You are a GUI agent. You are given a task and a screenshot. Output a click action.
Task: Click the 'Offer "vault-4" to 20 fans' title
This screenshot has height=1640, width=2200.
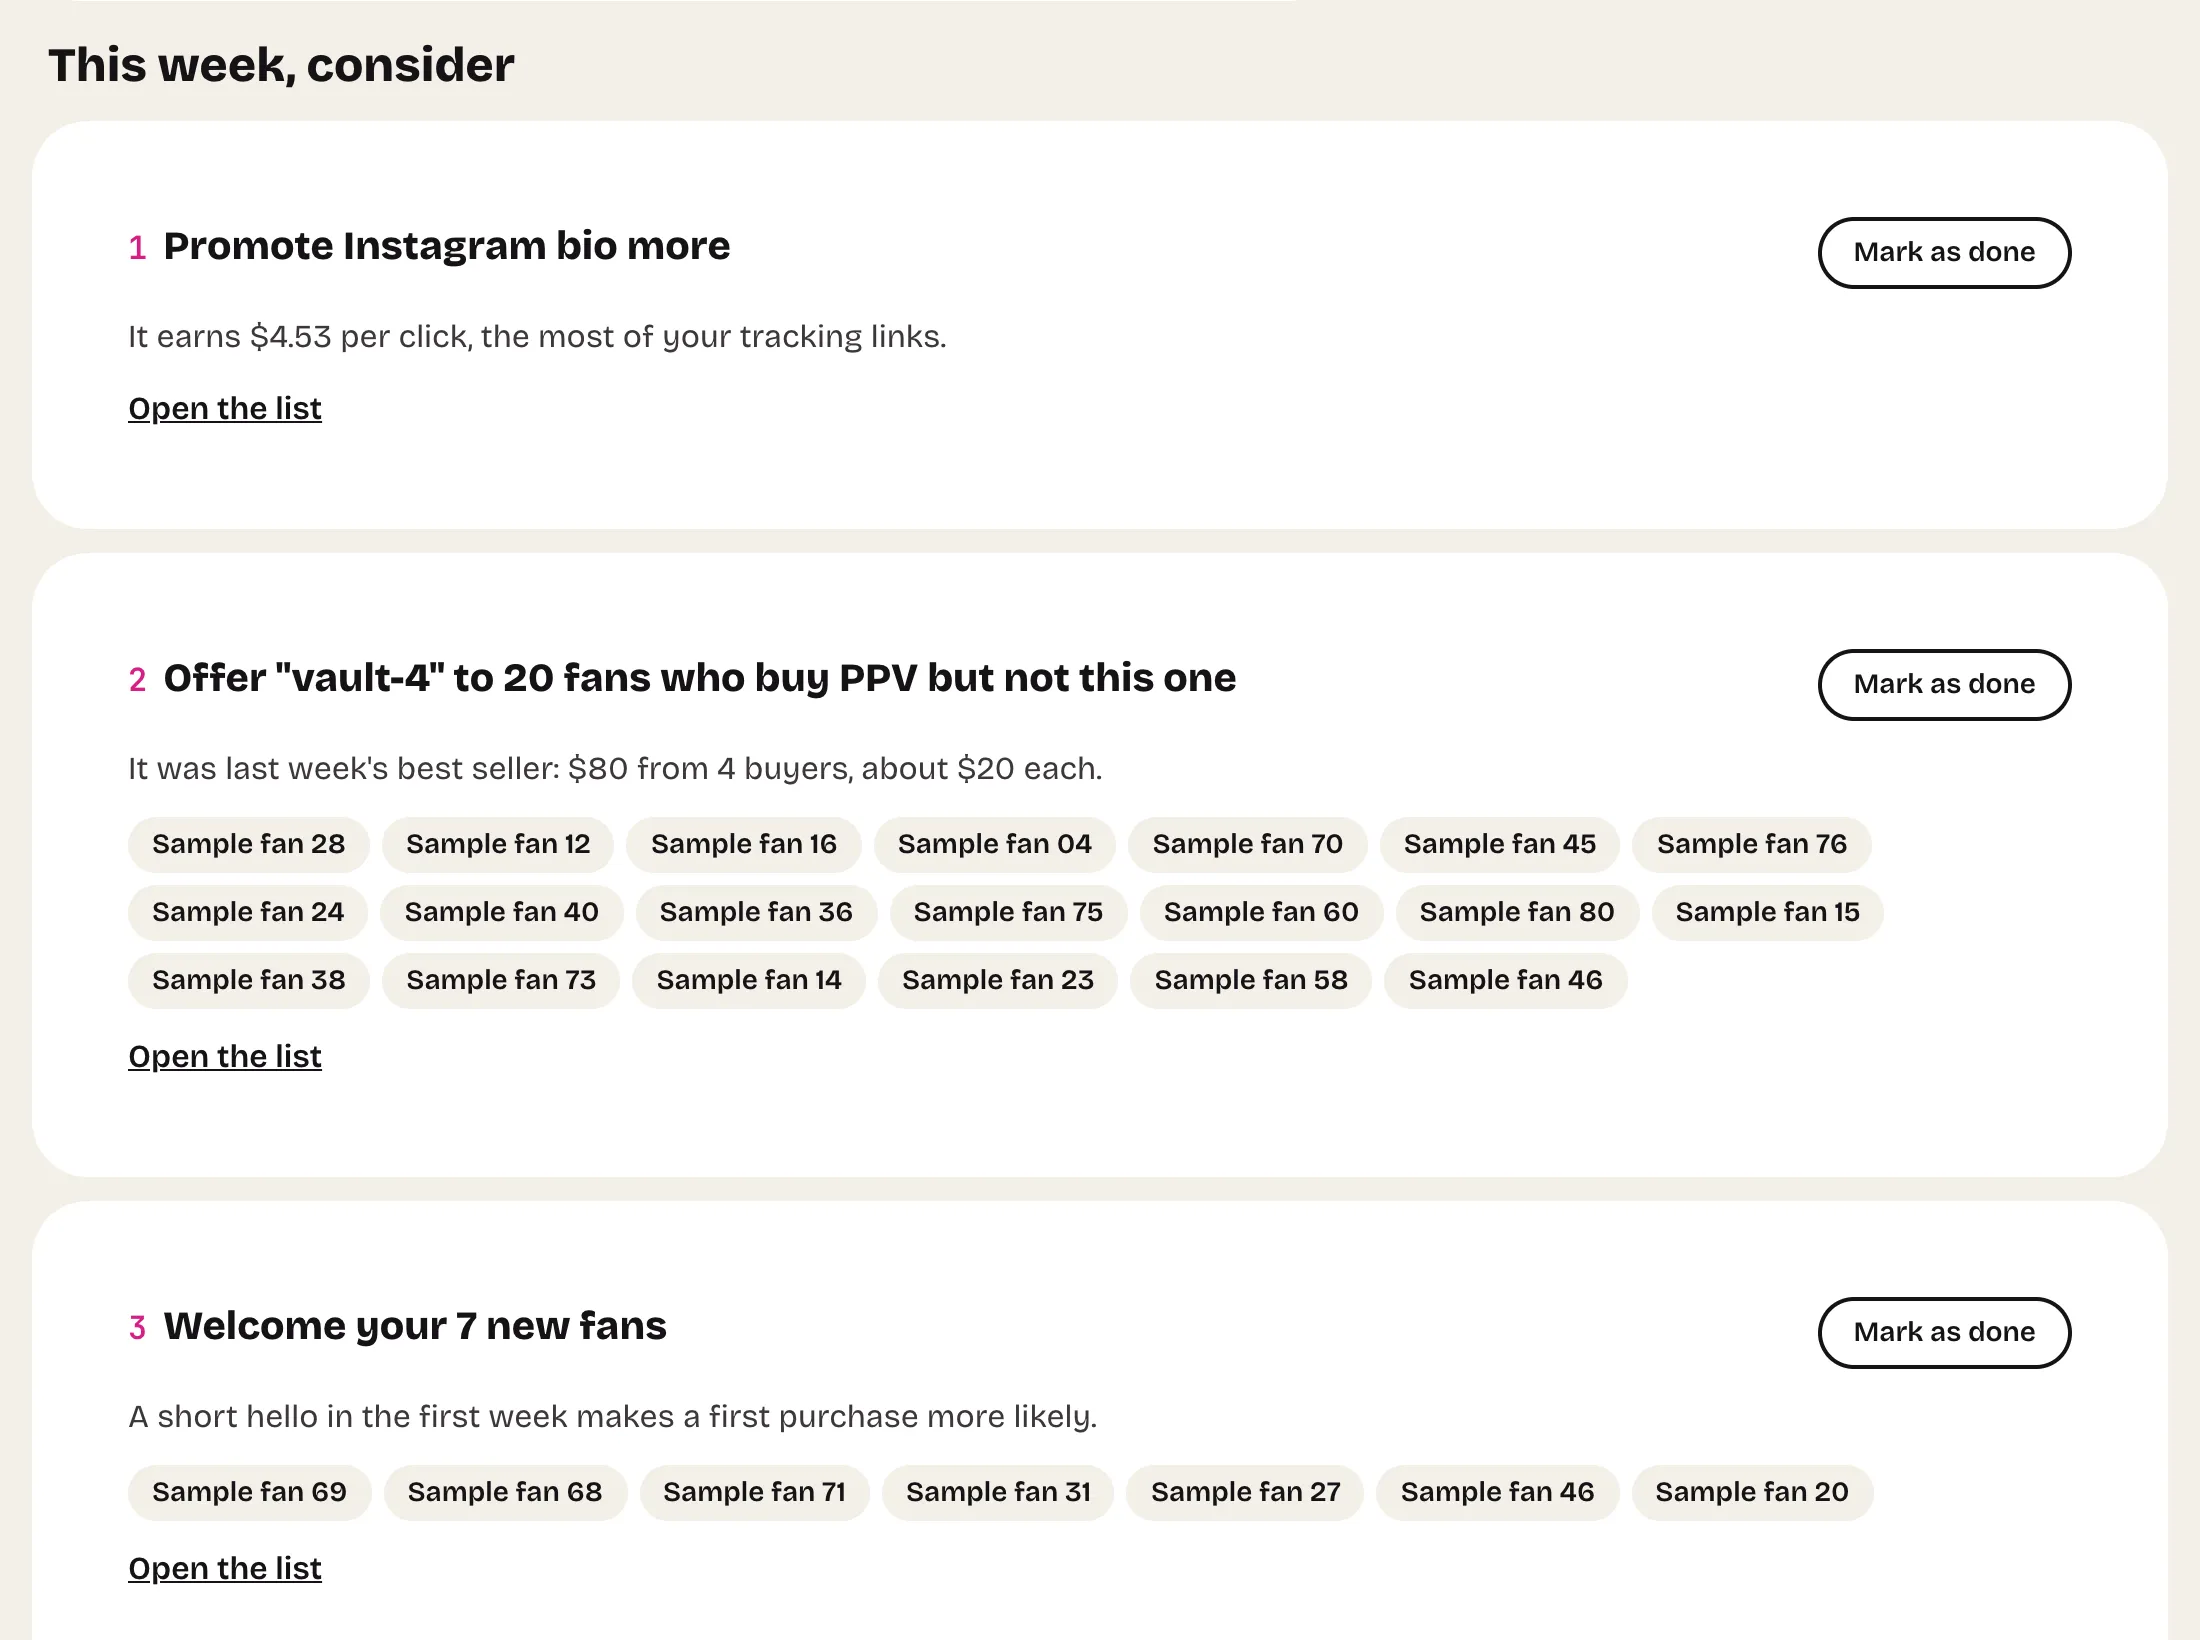(x=700, y=678)
